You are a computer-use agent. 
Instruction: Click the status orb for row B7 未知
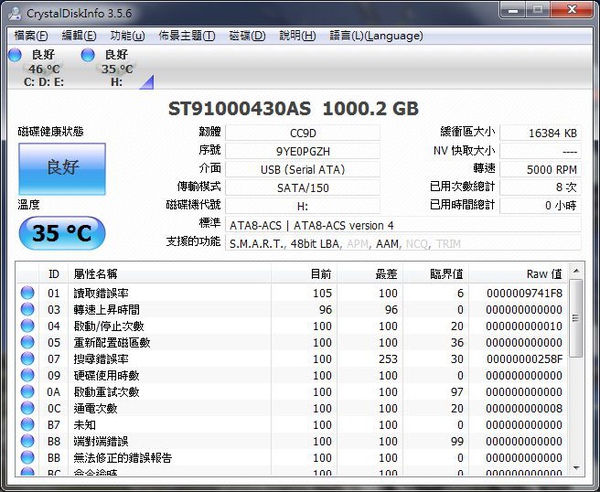tap(27, 424)
